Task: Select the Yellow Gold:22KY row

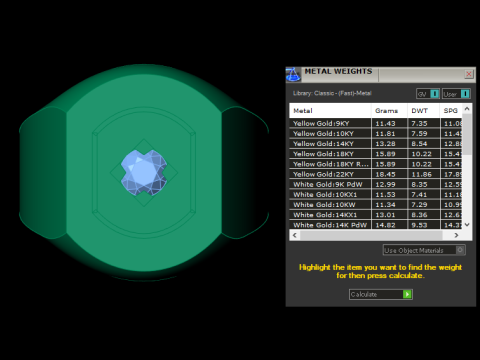Action: pyautogui.click(x=376, y=174)
